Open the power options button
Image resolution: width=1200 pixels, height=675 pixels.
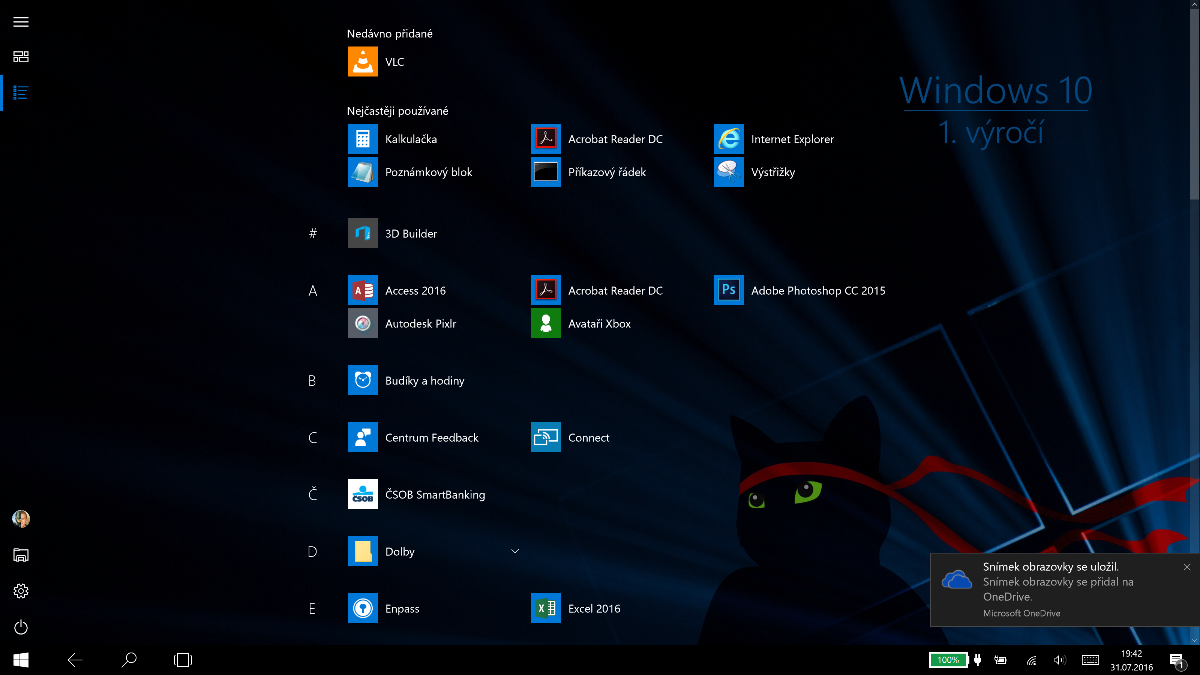pyautogui.click(x=21, y=627)
